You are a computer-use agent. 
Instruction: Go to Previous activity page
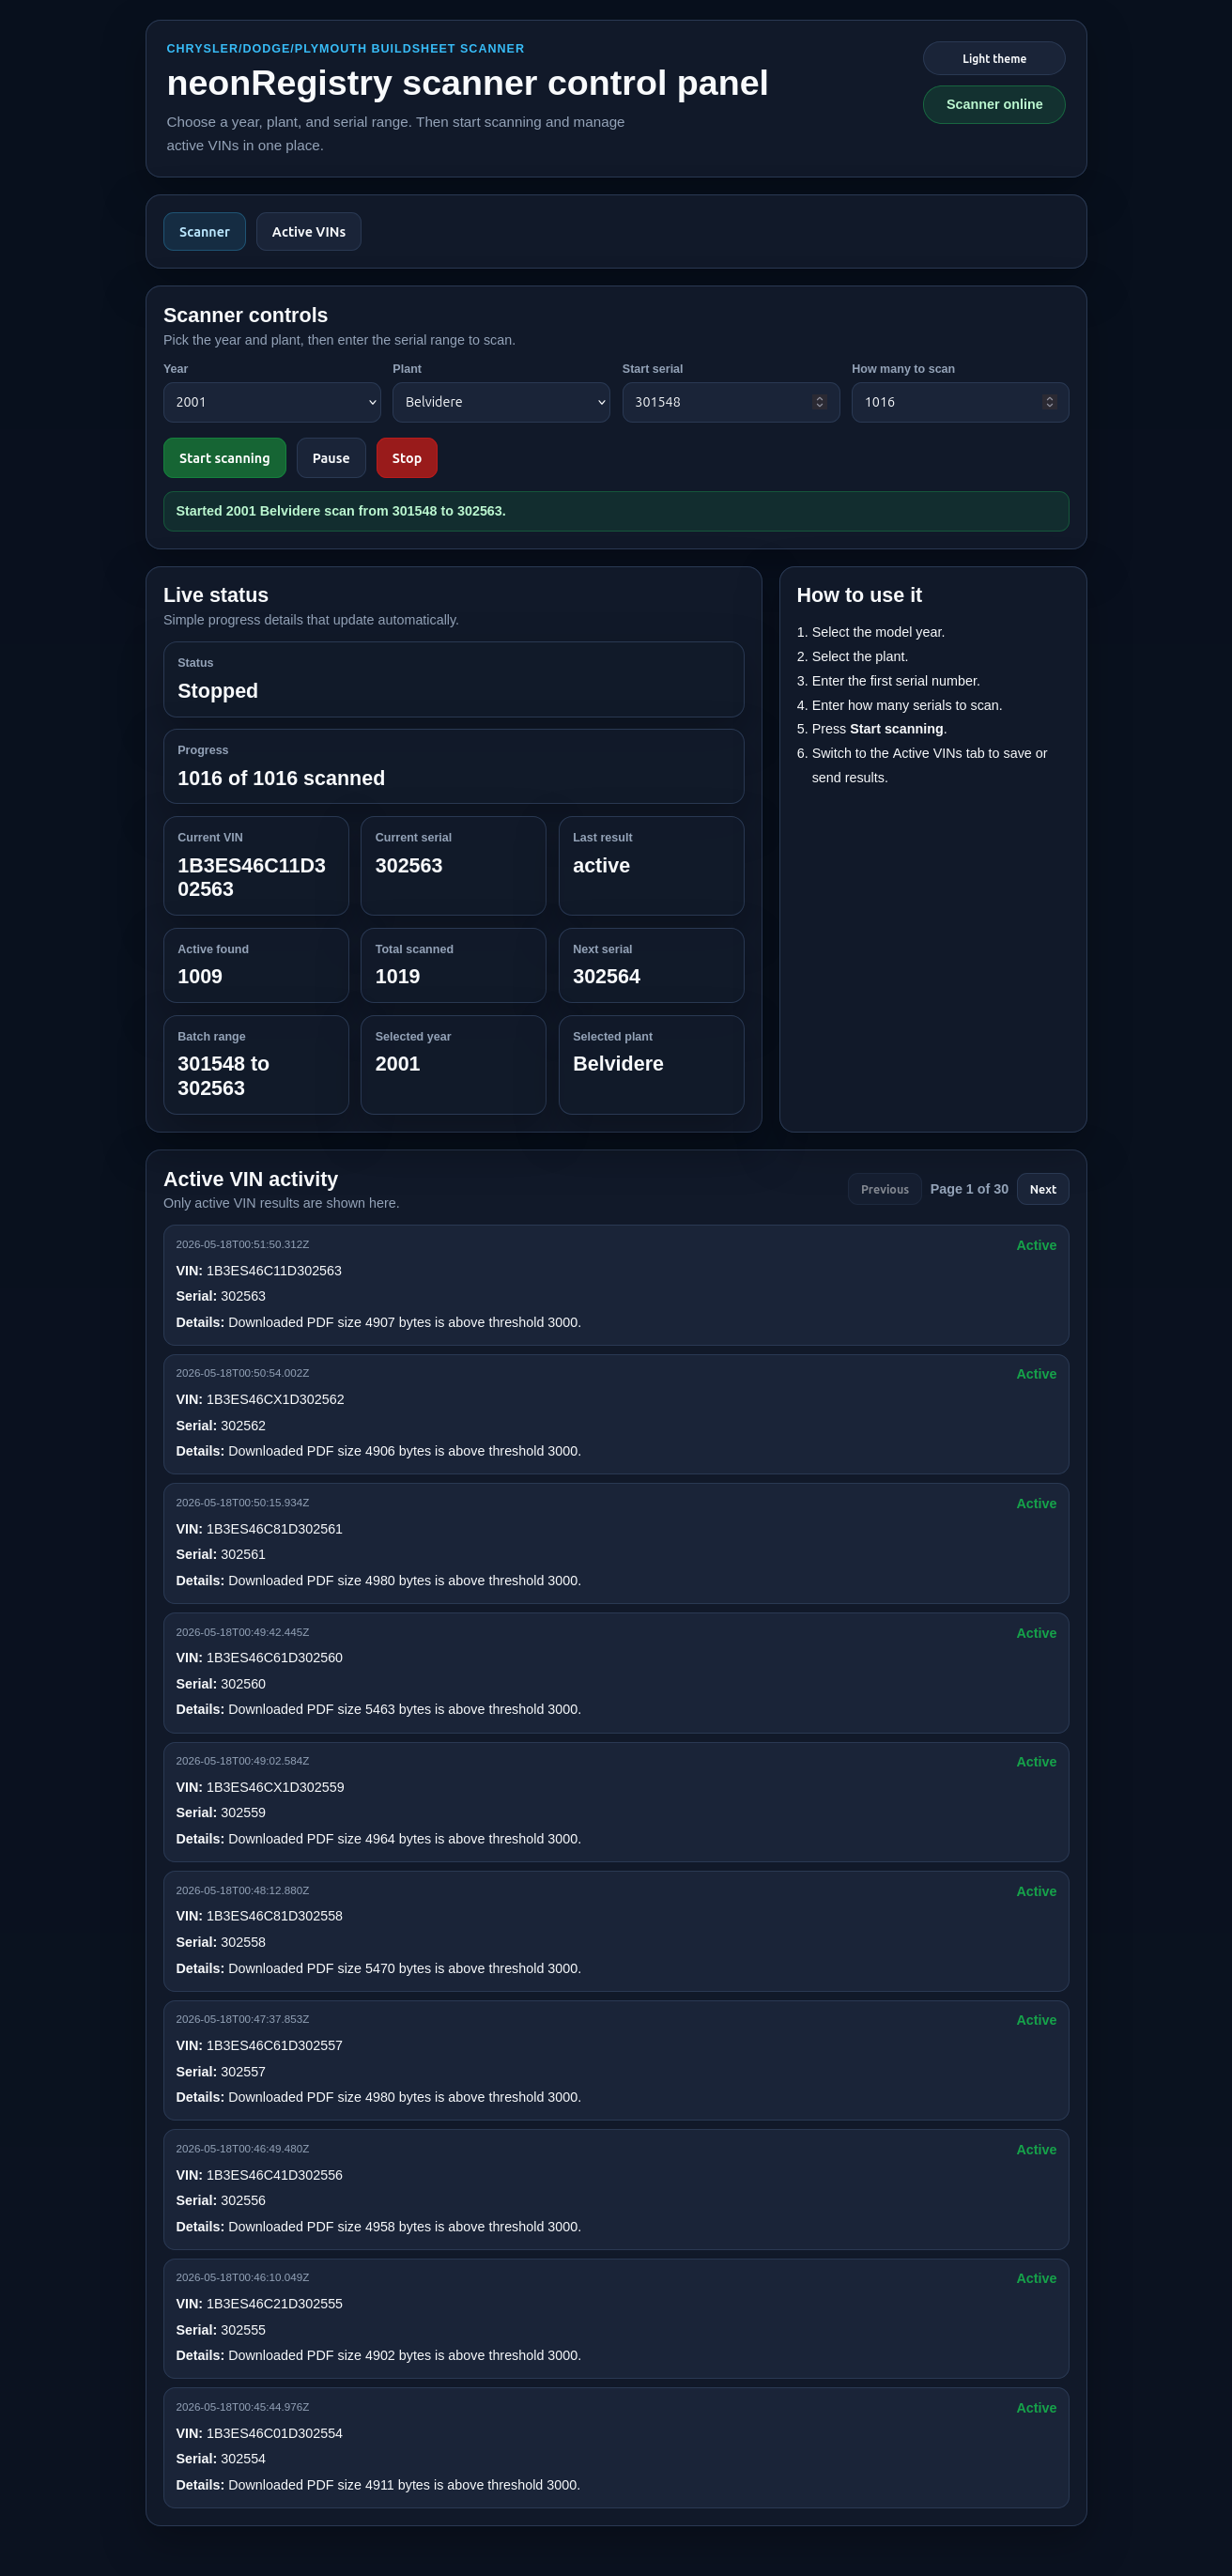click(x=885, y=1189)
